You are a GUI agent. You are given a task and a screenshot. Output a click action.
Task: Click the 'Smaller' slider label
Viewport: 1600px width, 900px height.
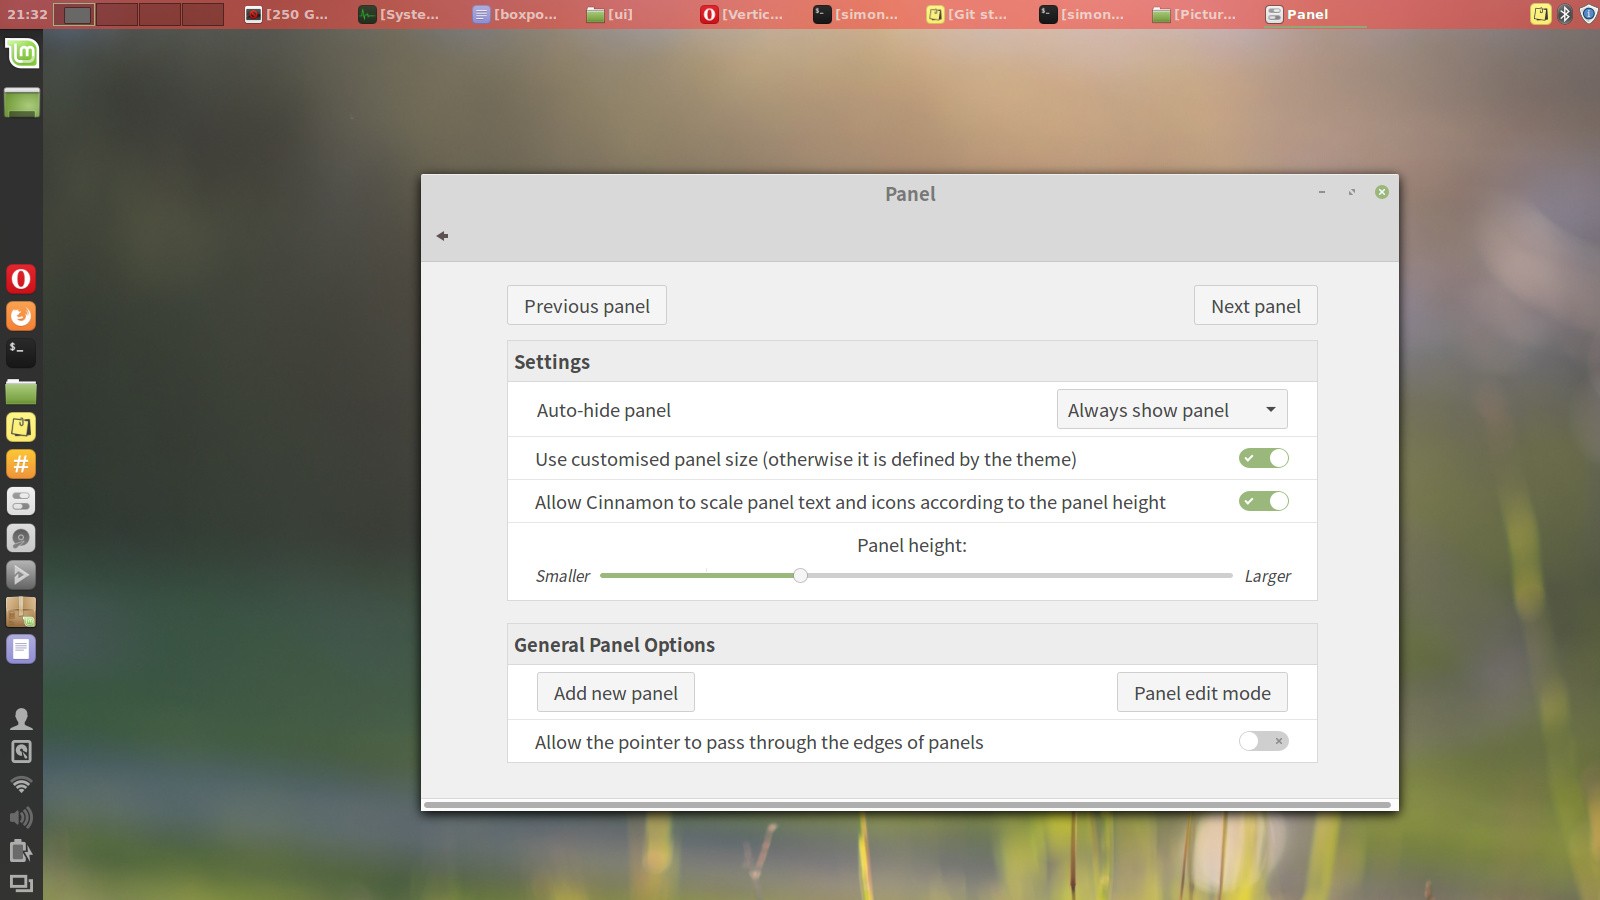click(563, 576)
